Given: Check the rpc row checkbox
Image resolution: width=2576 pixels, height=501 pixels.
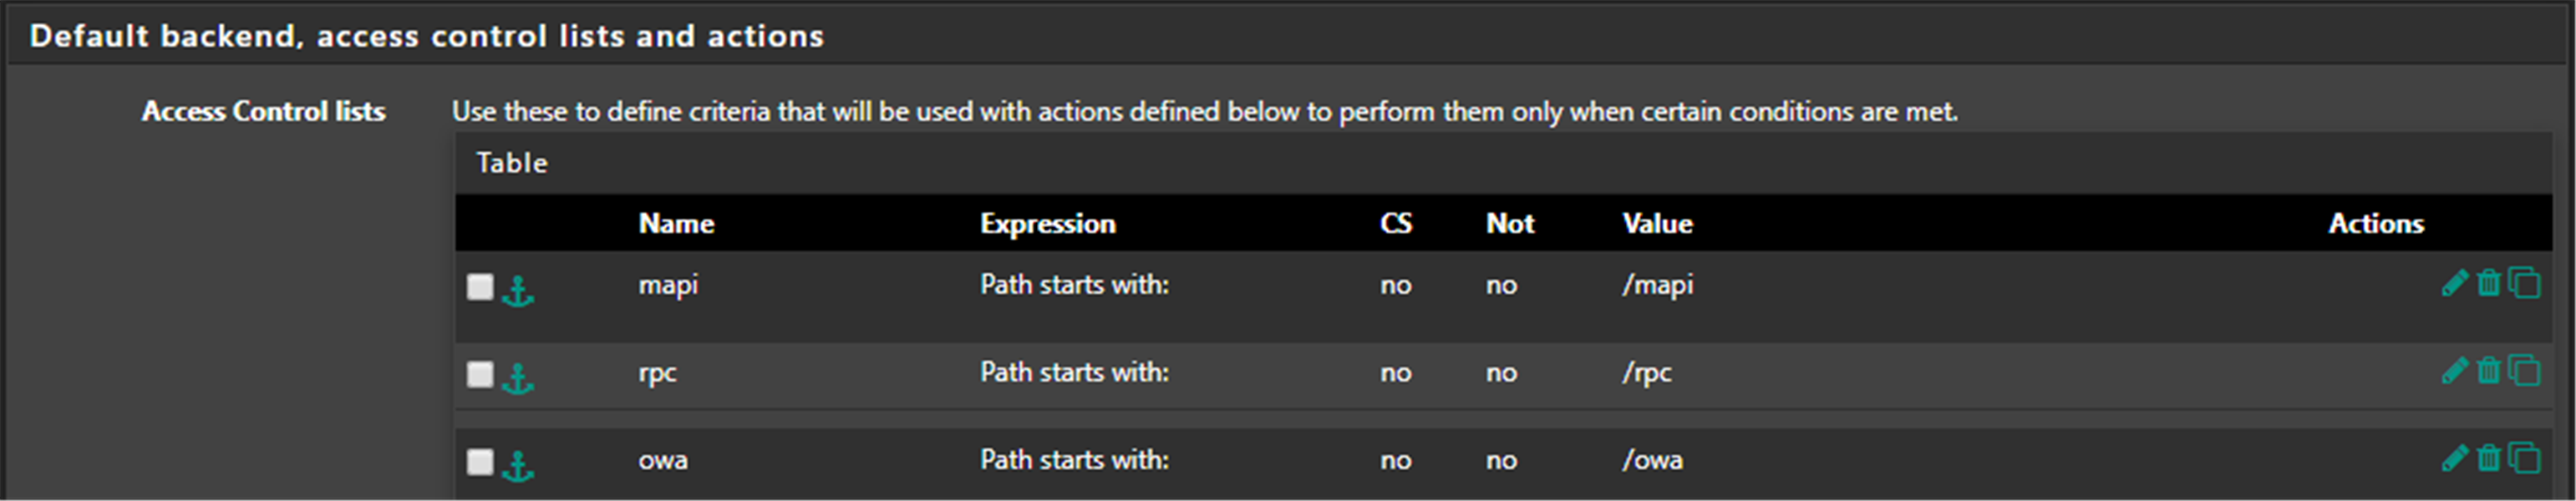Looking at the screenshot, I should [480, 374].
